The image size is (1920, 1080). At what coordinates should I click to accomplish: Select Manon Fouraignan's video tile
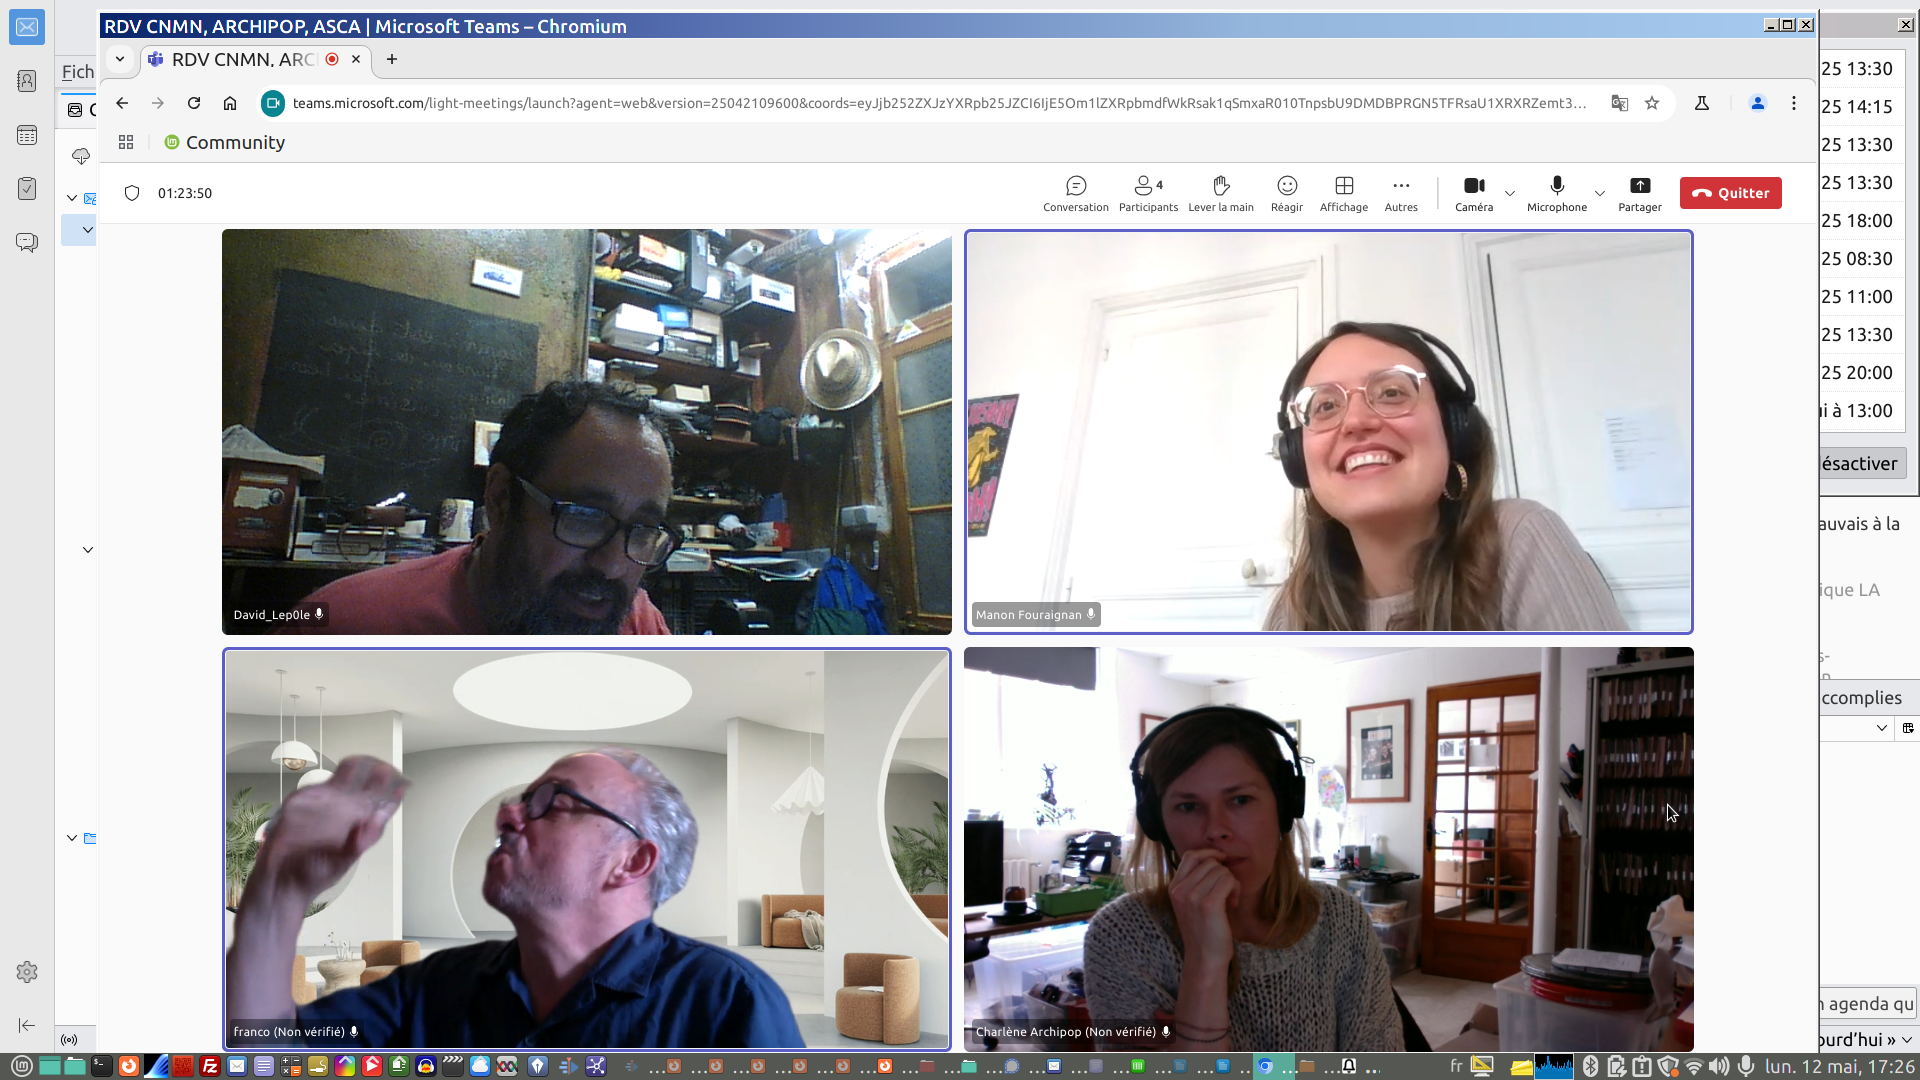click(x=1328, y=432)
